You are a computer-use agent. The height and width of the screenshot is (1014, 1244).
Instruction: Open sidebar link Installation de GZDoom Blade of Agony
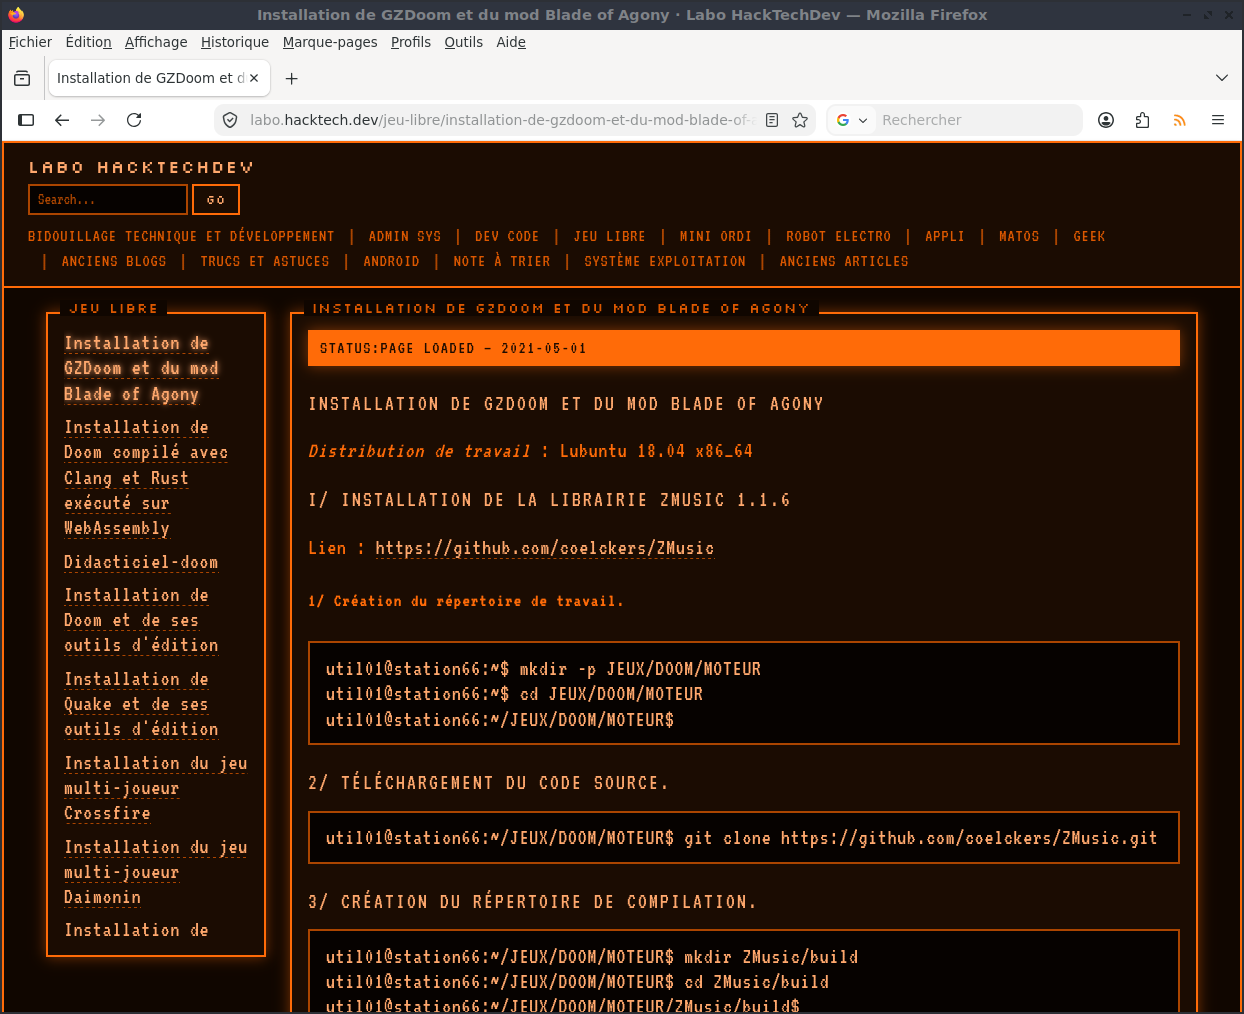coord(141,369)
